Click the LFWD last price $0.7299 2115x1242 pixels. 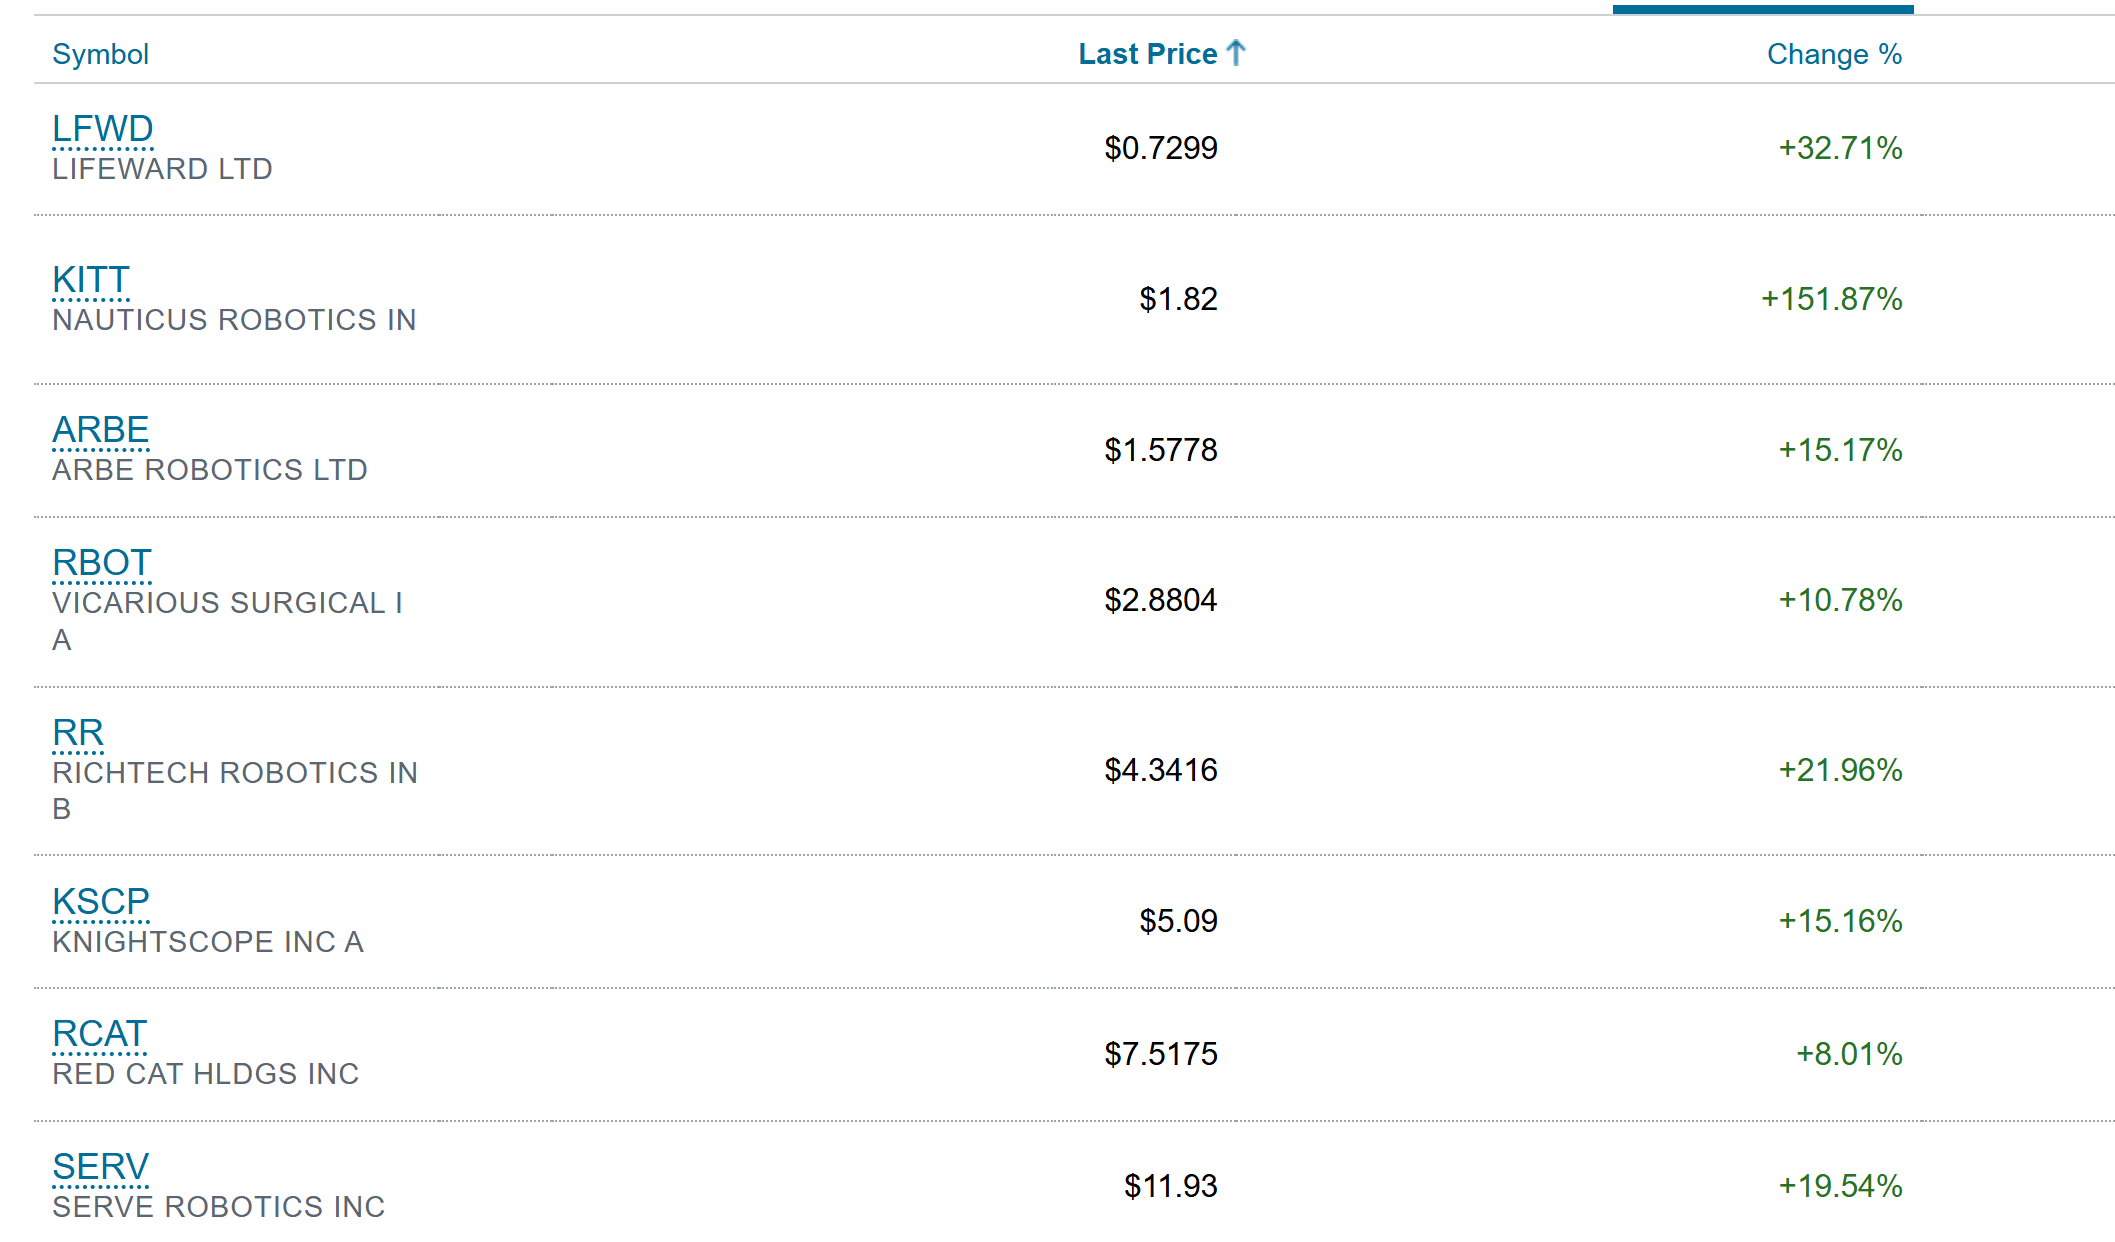pyautogui.click(x=1160, y=148)
